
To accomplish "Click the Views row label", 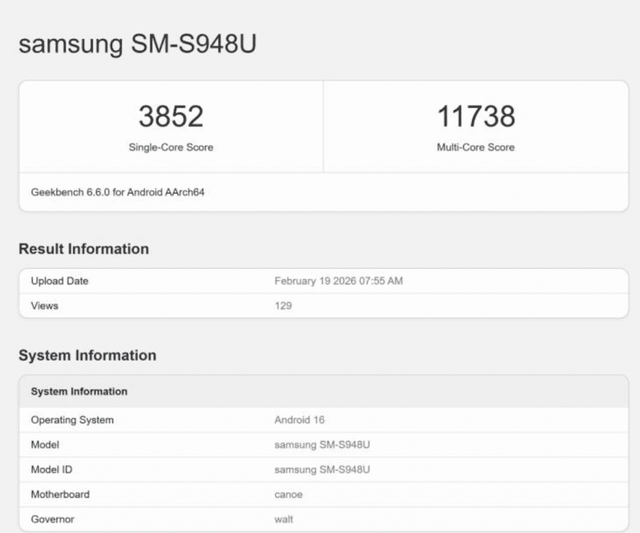I will pos(44,305).
